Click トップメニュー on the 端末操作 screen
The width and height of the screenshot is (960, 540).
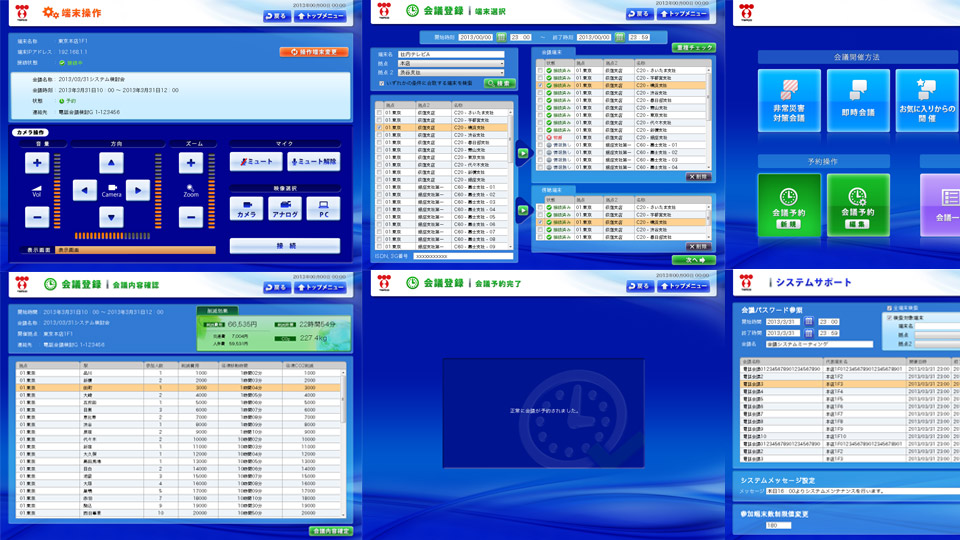(x=321, y=16)
